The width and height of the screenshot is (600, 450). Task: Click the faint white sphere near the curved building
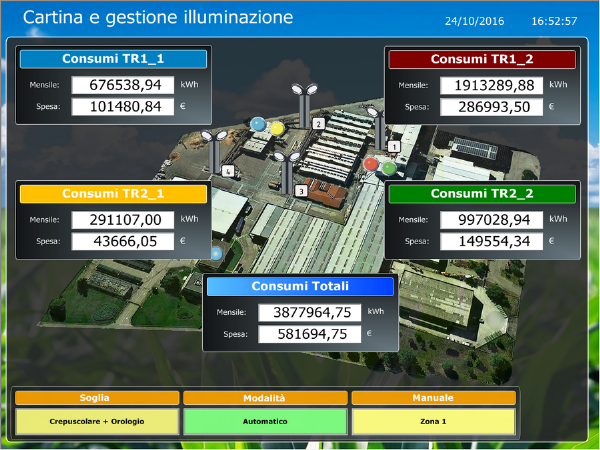pos(495,318)
